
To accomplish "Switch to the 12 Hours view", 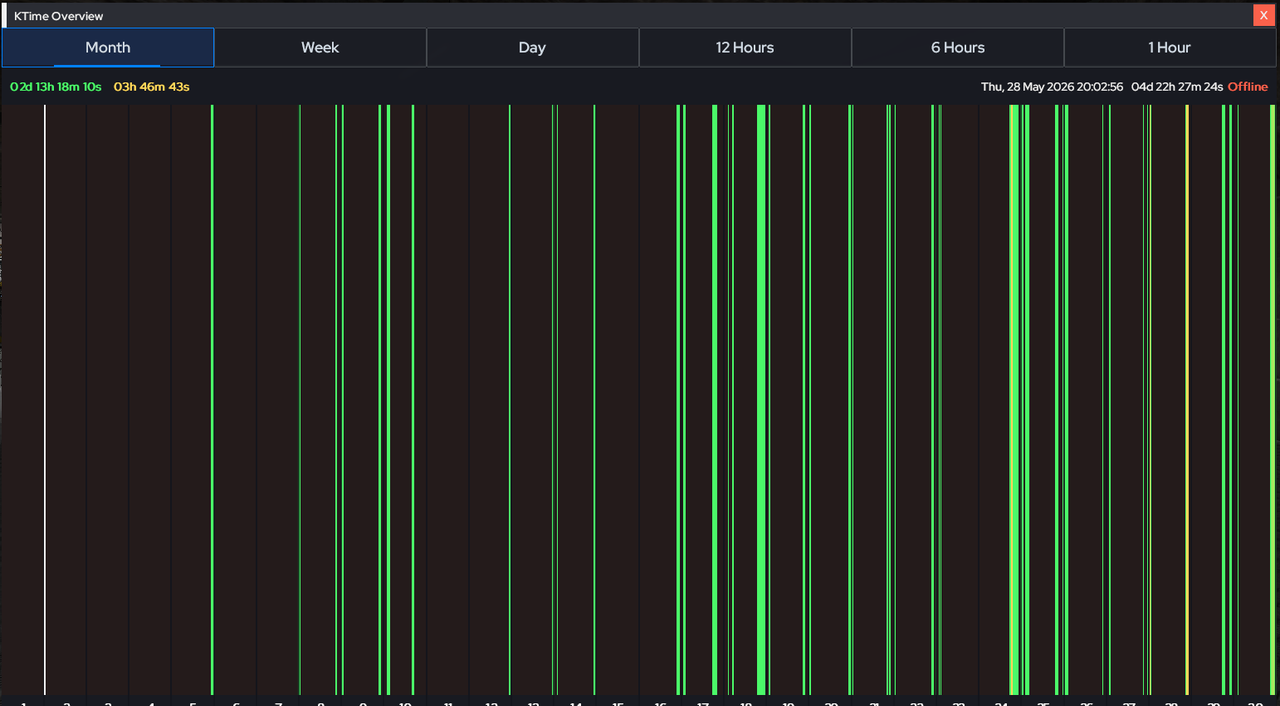I will point(745,47).
